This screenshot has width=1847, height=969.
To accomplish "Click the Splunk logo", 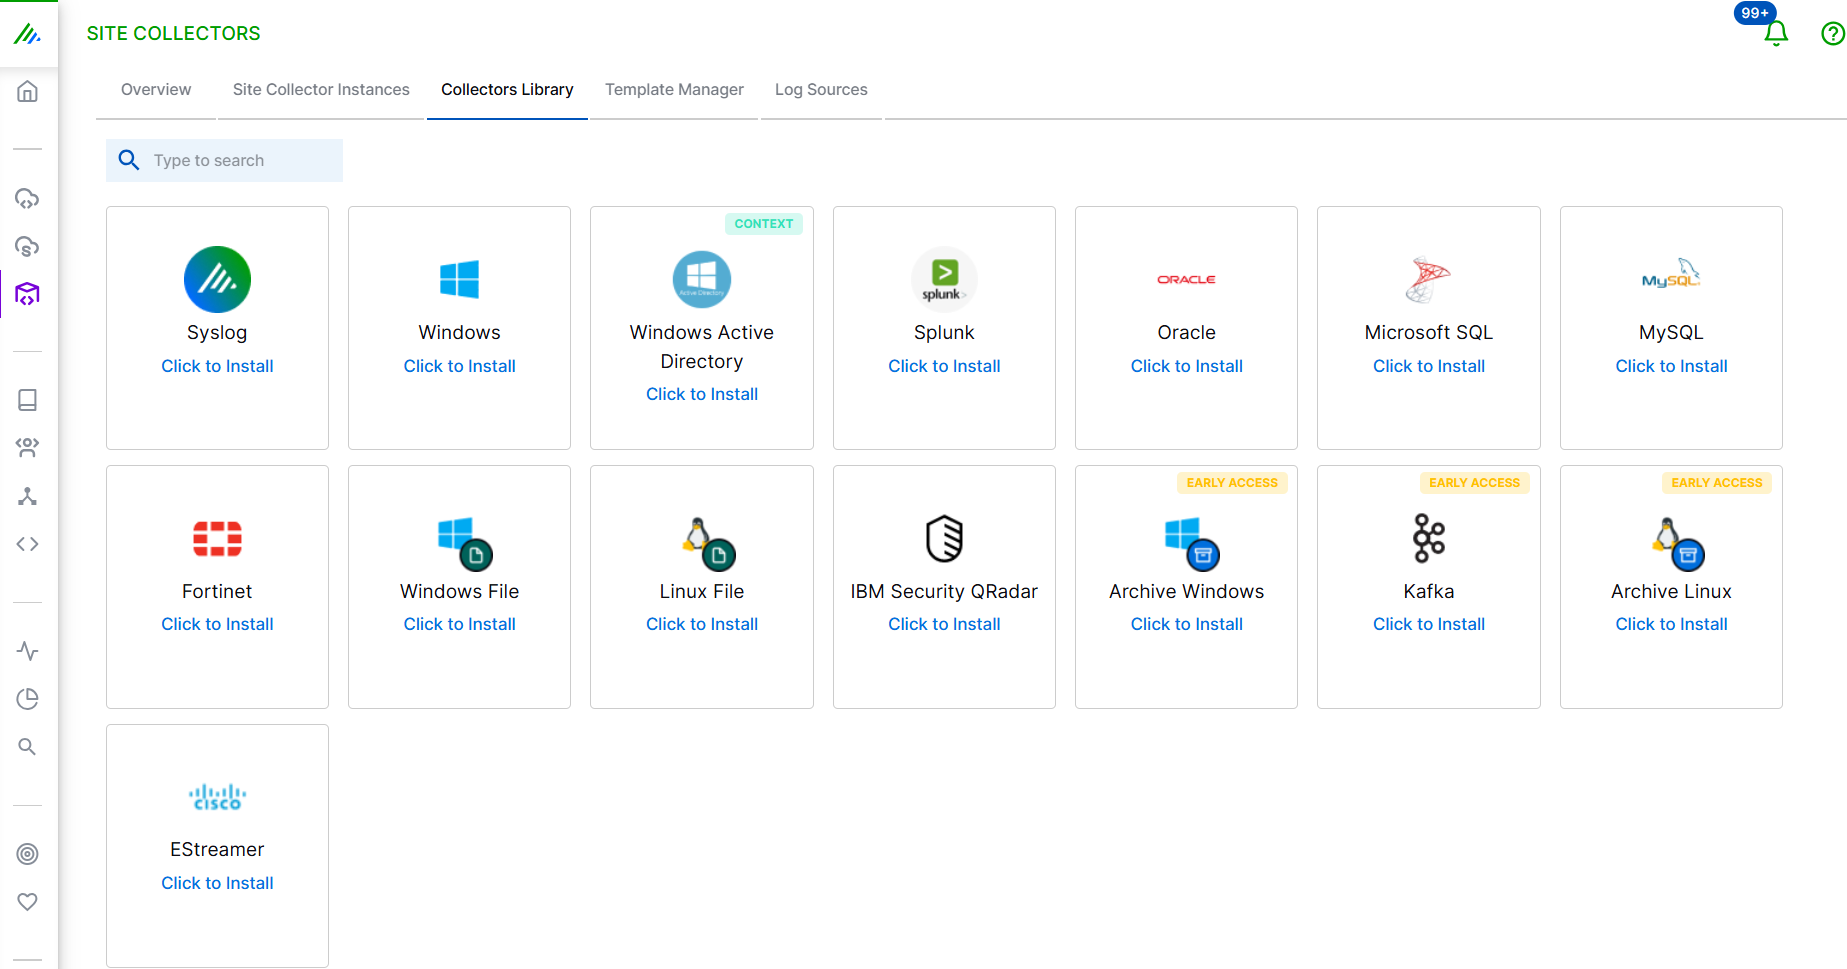I will tap(944, 279).
